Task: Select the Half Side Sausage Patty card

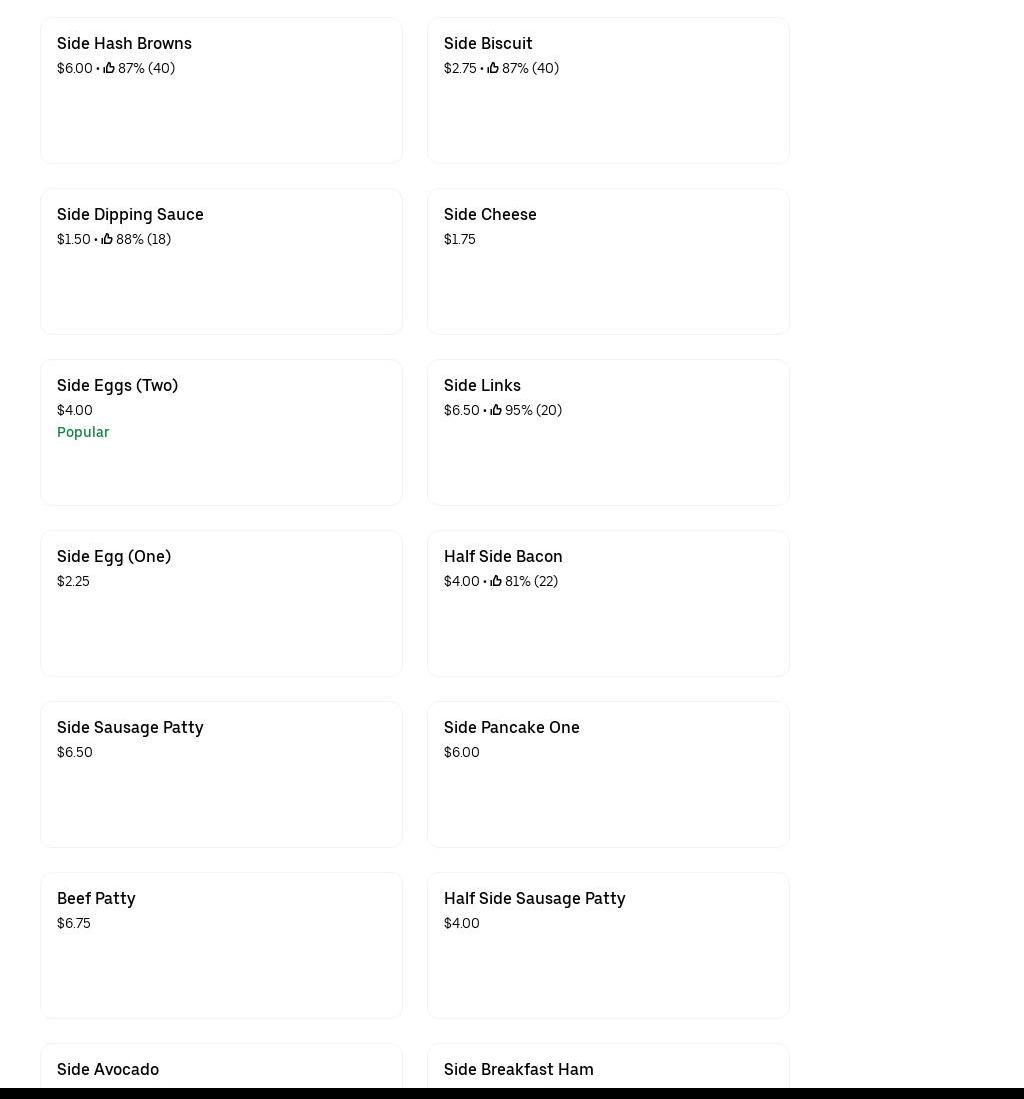Action: [x=608, y=945]
